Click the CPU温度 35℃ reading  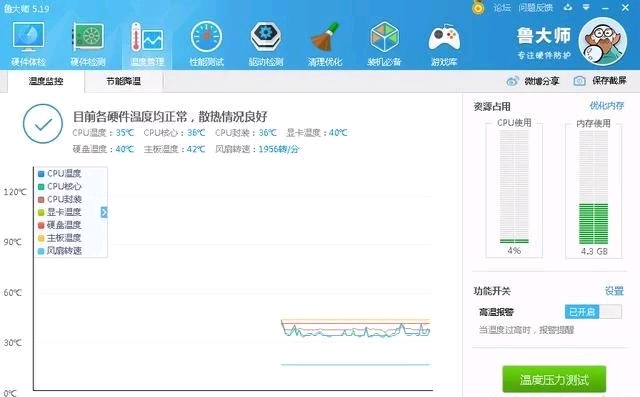click(103, 133)
